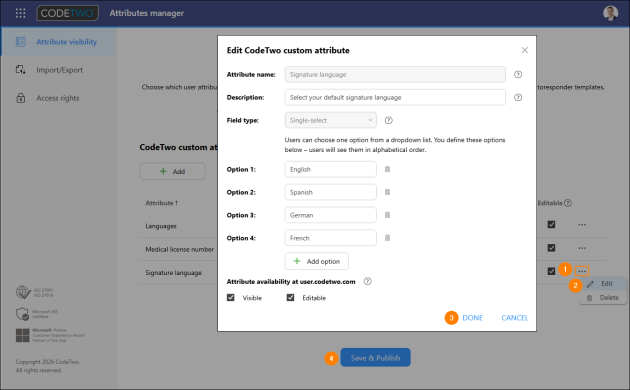This screenshot has width=630, height=390.
Task: Open the app launcher grid icon
Action: coord(20,13)
